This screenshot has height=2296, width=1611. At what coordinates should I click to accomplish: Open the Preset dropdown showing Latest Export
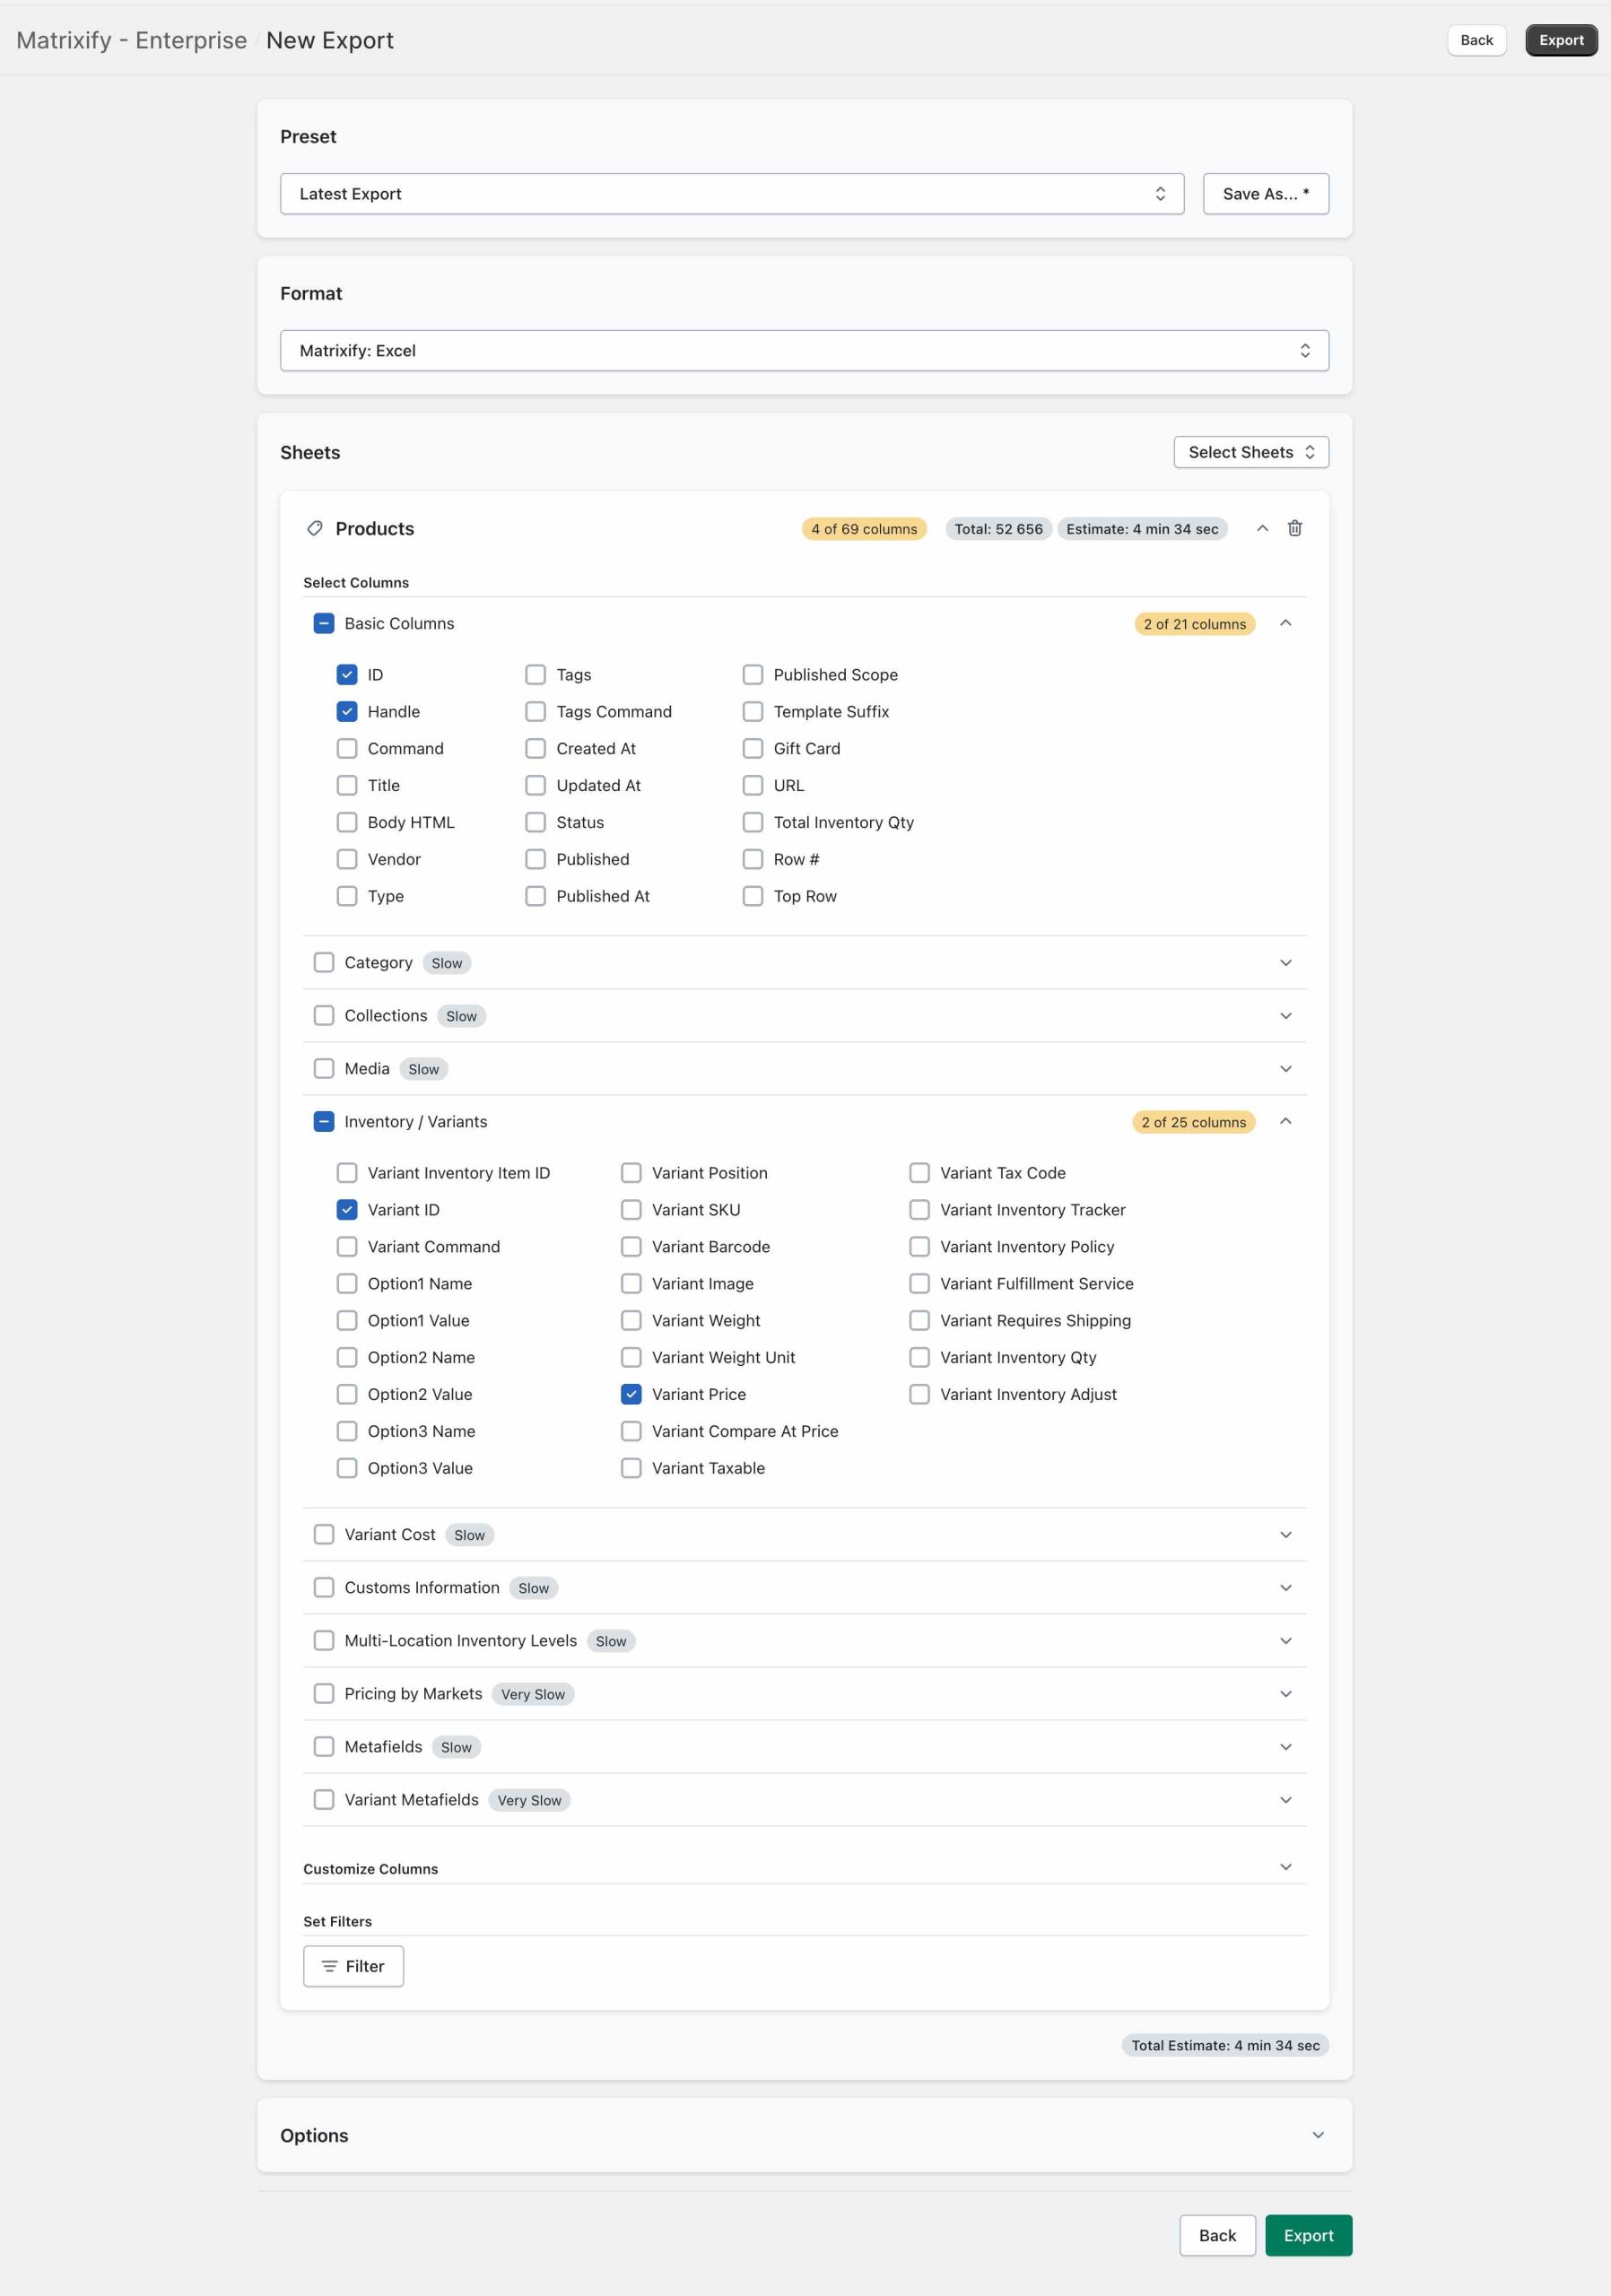click(x=731, y=194)
